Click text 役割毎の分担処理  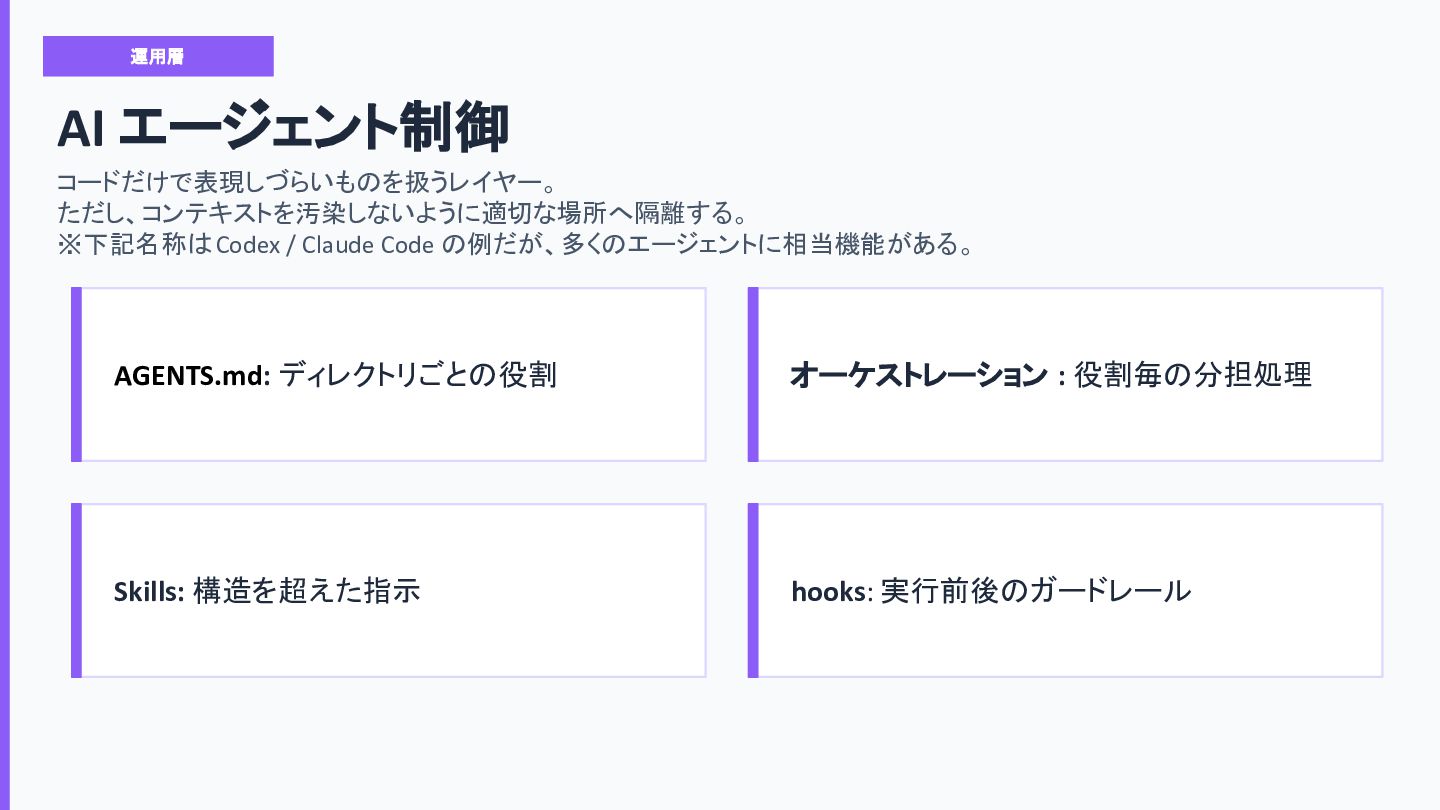(x=1193, y=376)
